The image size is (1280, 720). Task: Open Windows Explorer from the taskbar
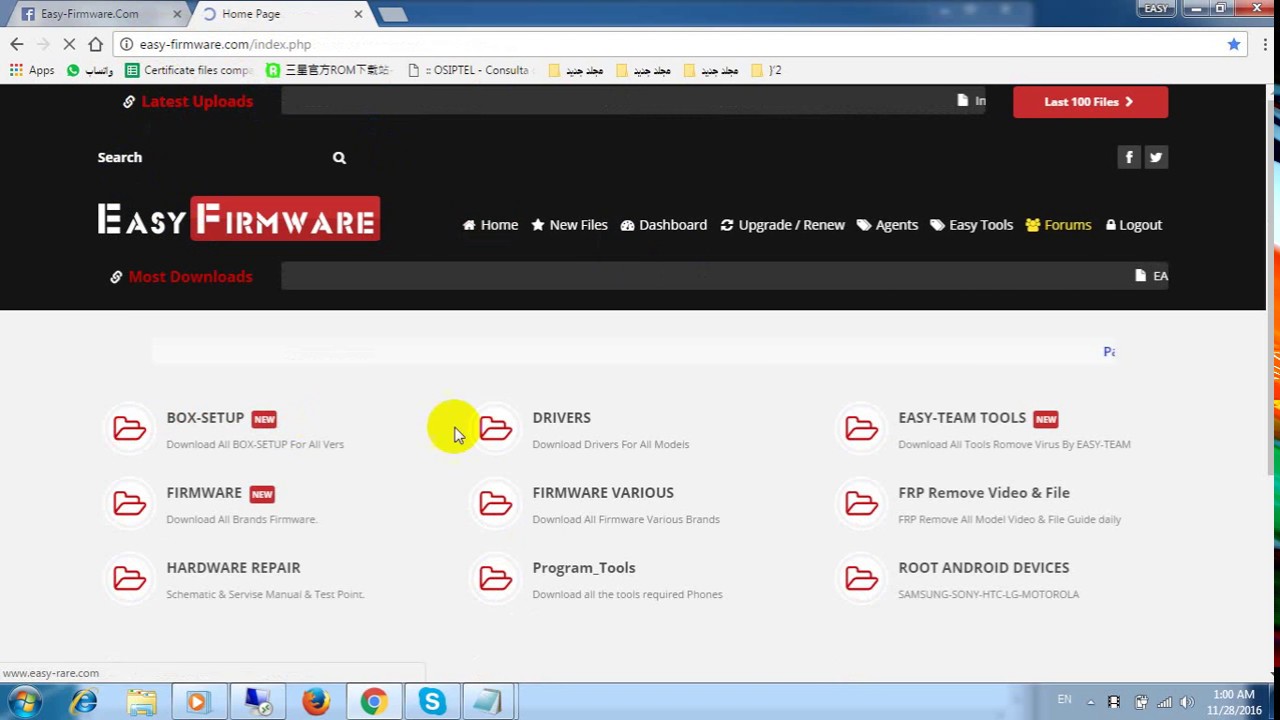click(142, 702)
